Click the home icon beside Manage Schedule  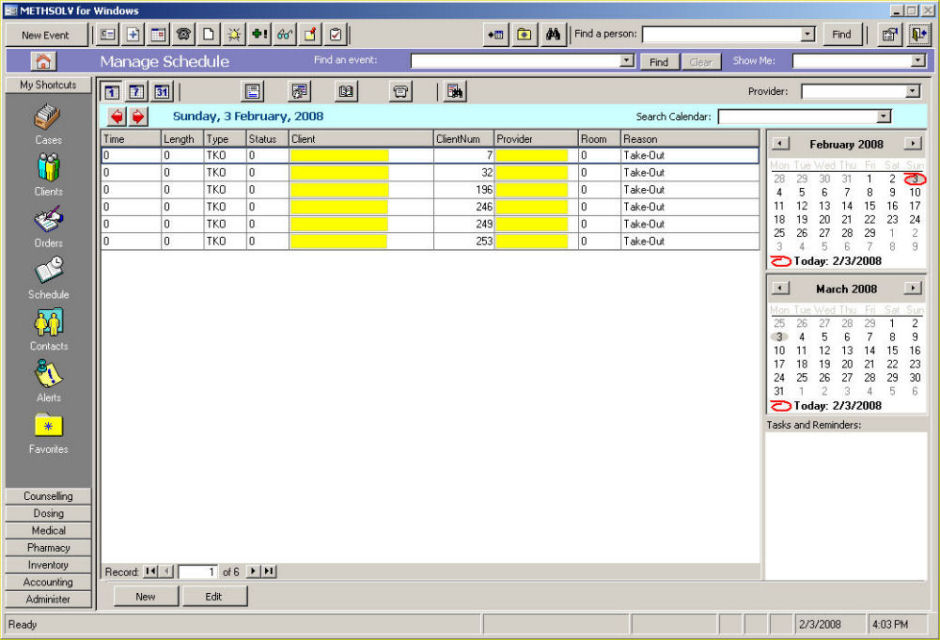pos(43,61)
